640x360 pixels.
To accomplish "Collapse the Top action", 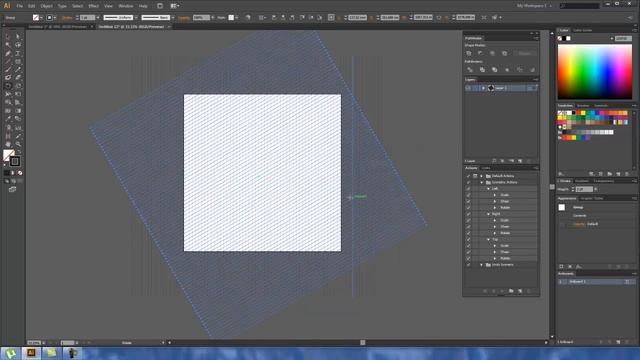I will 489,240.
